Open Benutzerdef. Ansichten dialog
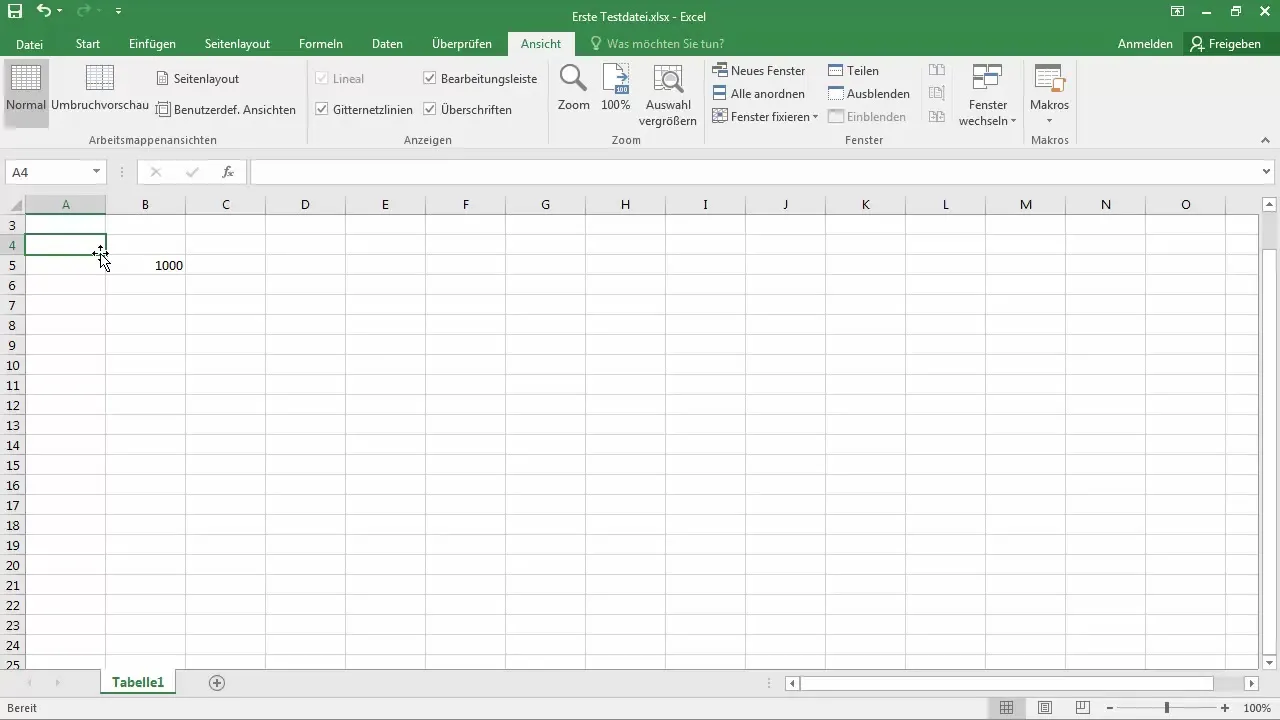This screenshot has width=1280, height=720. pyautogui.click(x=226, y=110)
